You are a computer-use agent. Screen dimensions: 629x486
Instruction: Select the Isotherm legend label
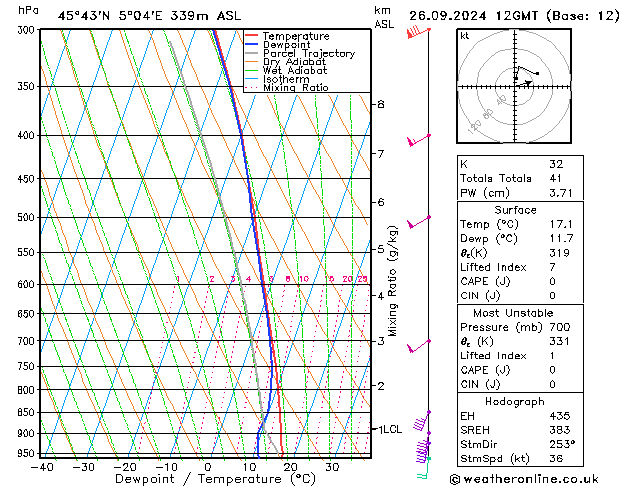coord(286,79)
